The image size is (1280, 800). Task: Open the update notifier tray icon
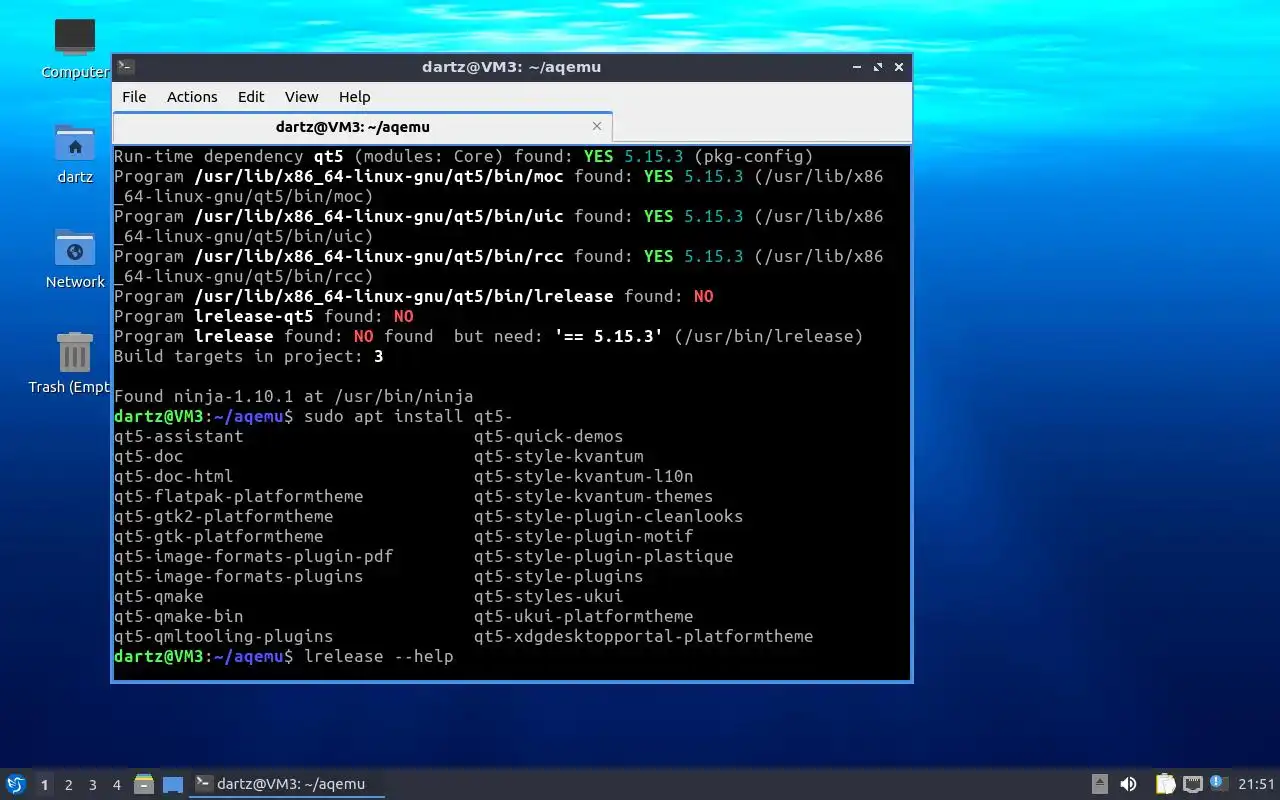click(1218, 783)
